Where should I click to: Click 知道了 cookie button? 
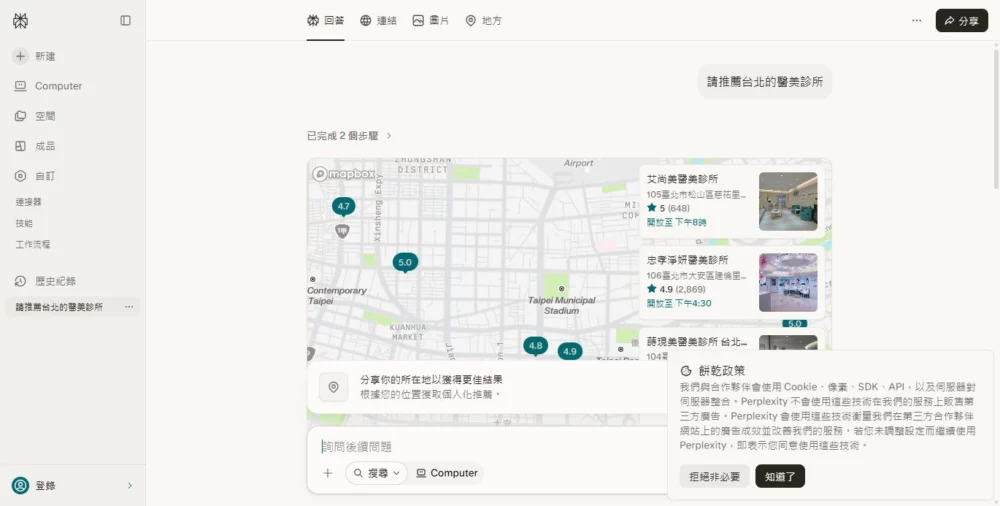point(780,477)
